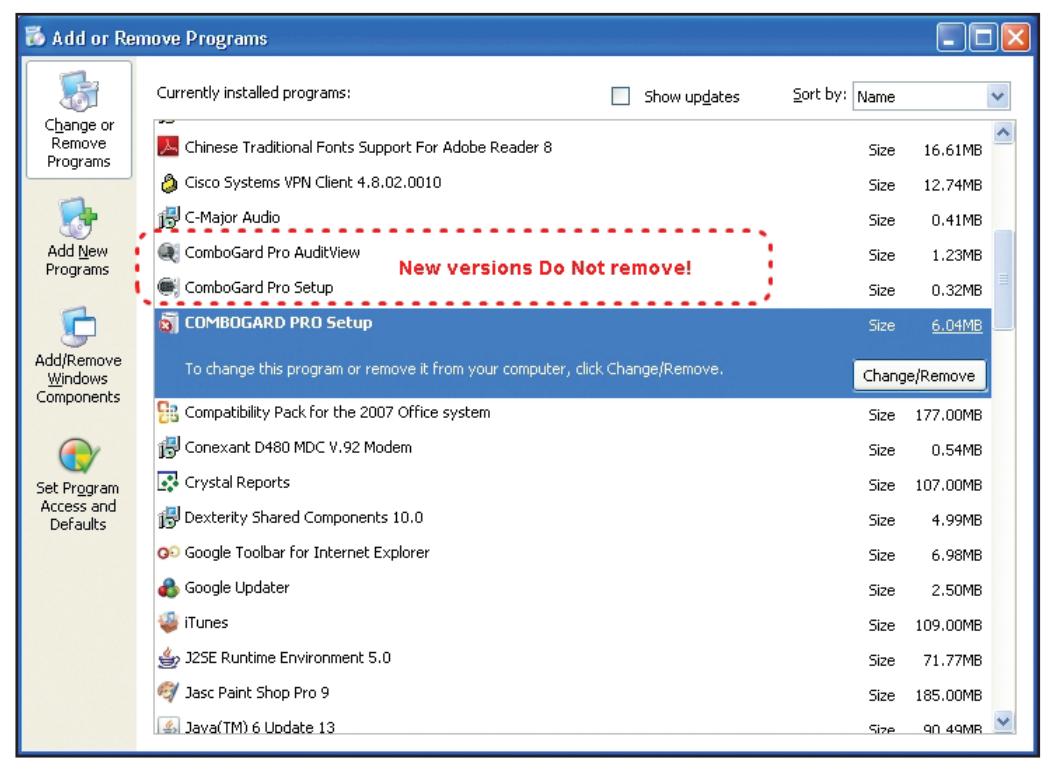Select Google Toolbar for Internet Explorer

573,552
